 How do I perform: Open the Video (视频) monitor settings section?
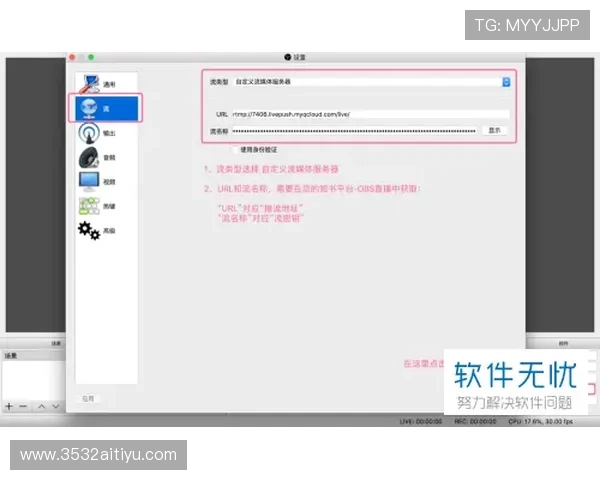click(x=106, y=182)
